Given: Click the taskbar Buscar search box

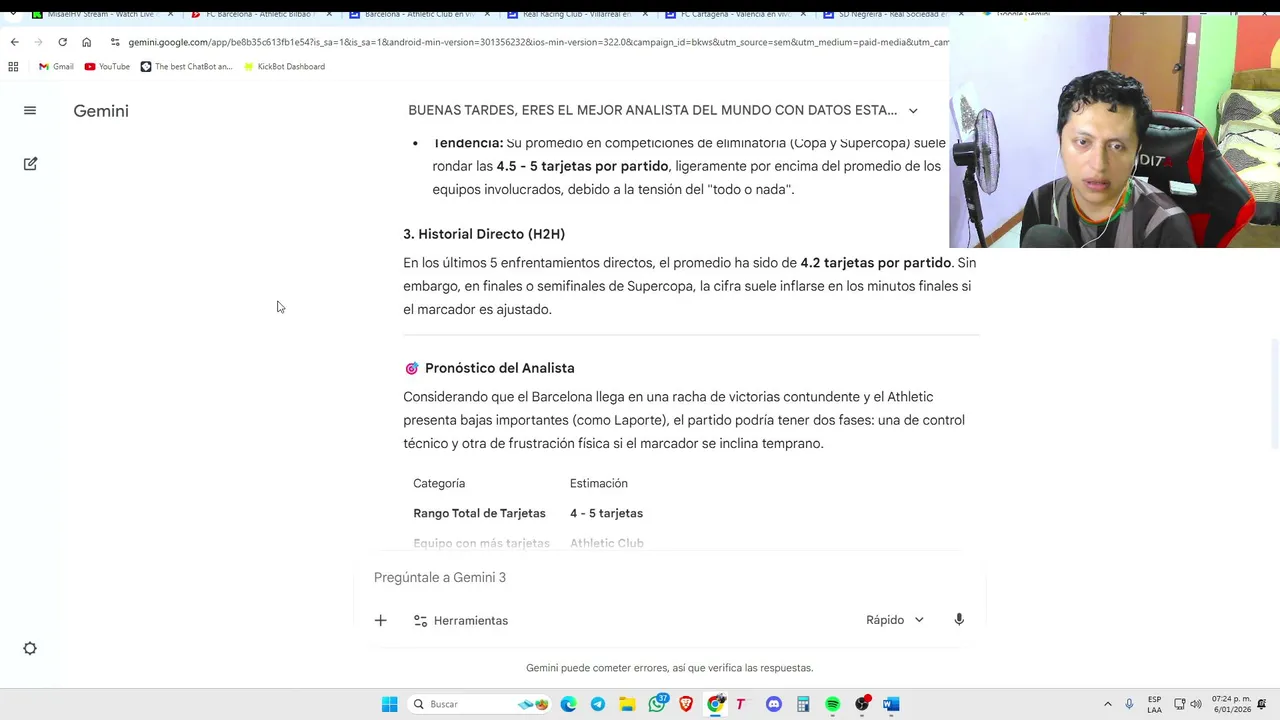Looking at the screenshot, I should click(x=481, y=704).
